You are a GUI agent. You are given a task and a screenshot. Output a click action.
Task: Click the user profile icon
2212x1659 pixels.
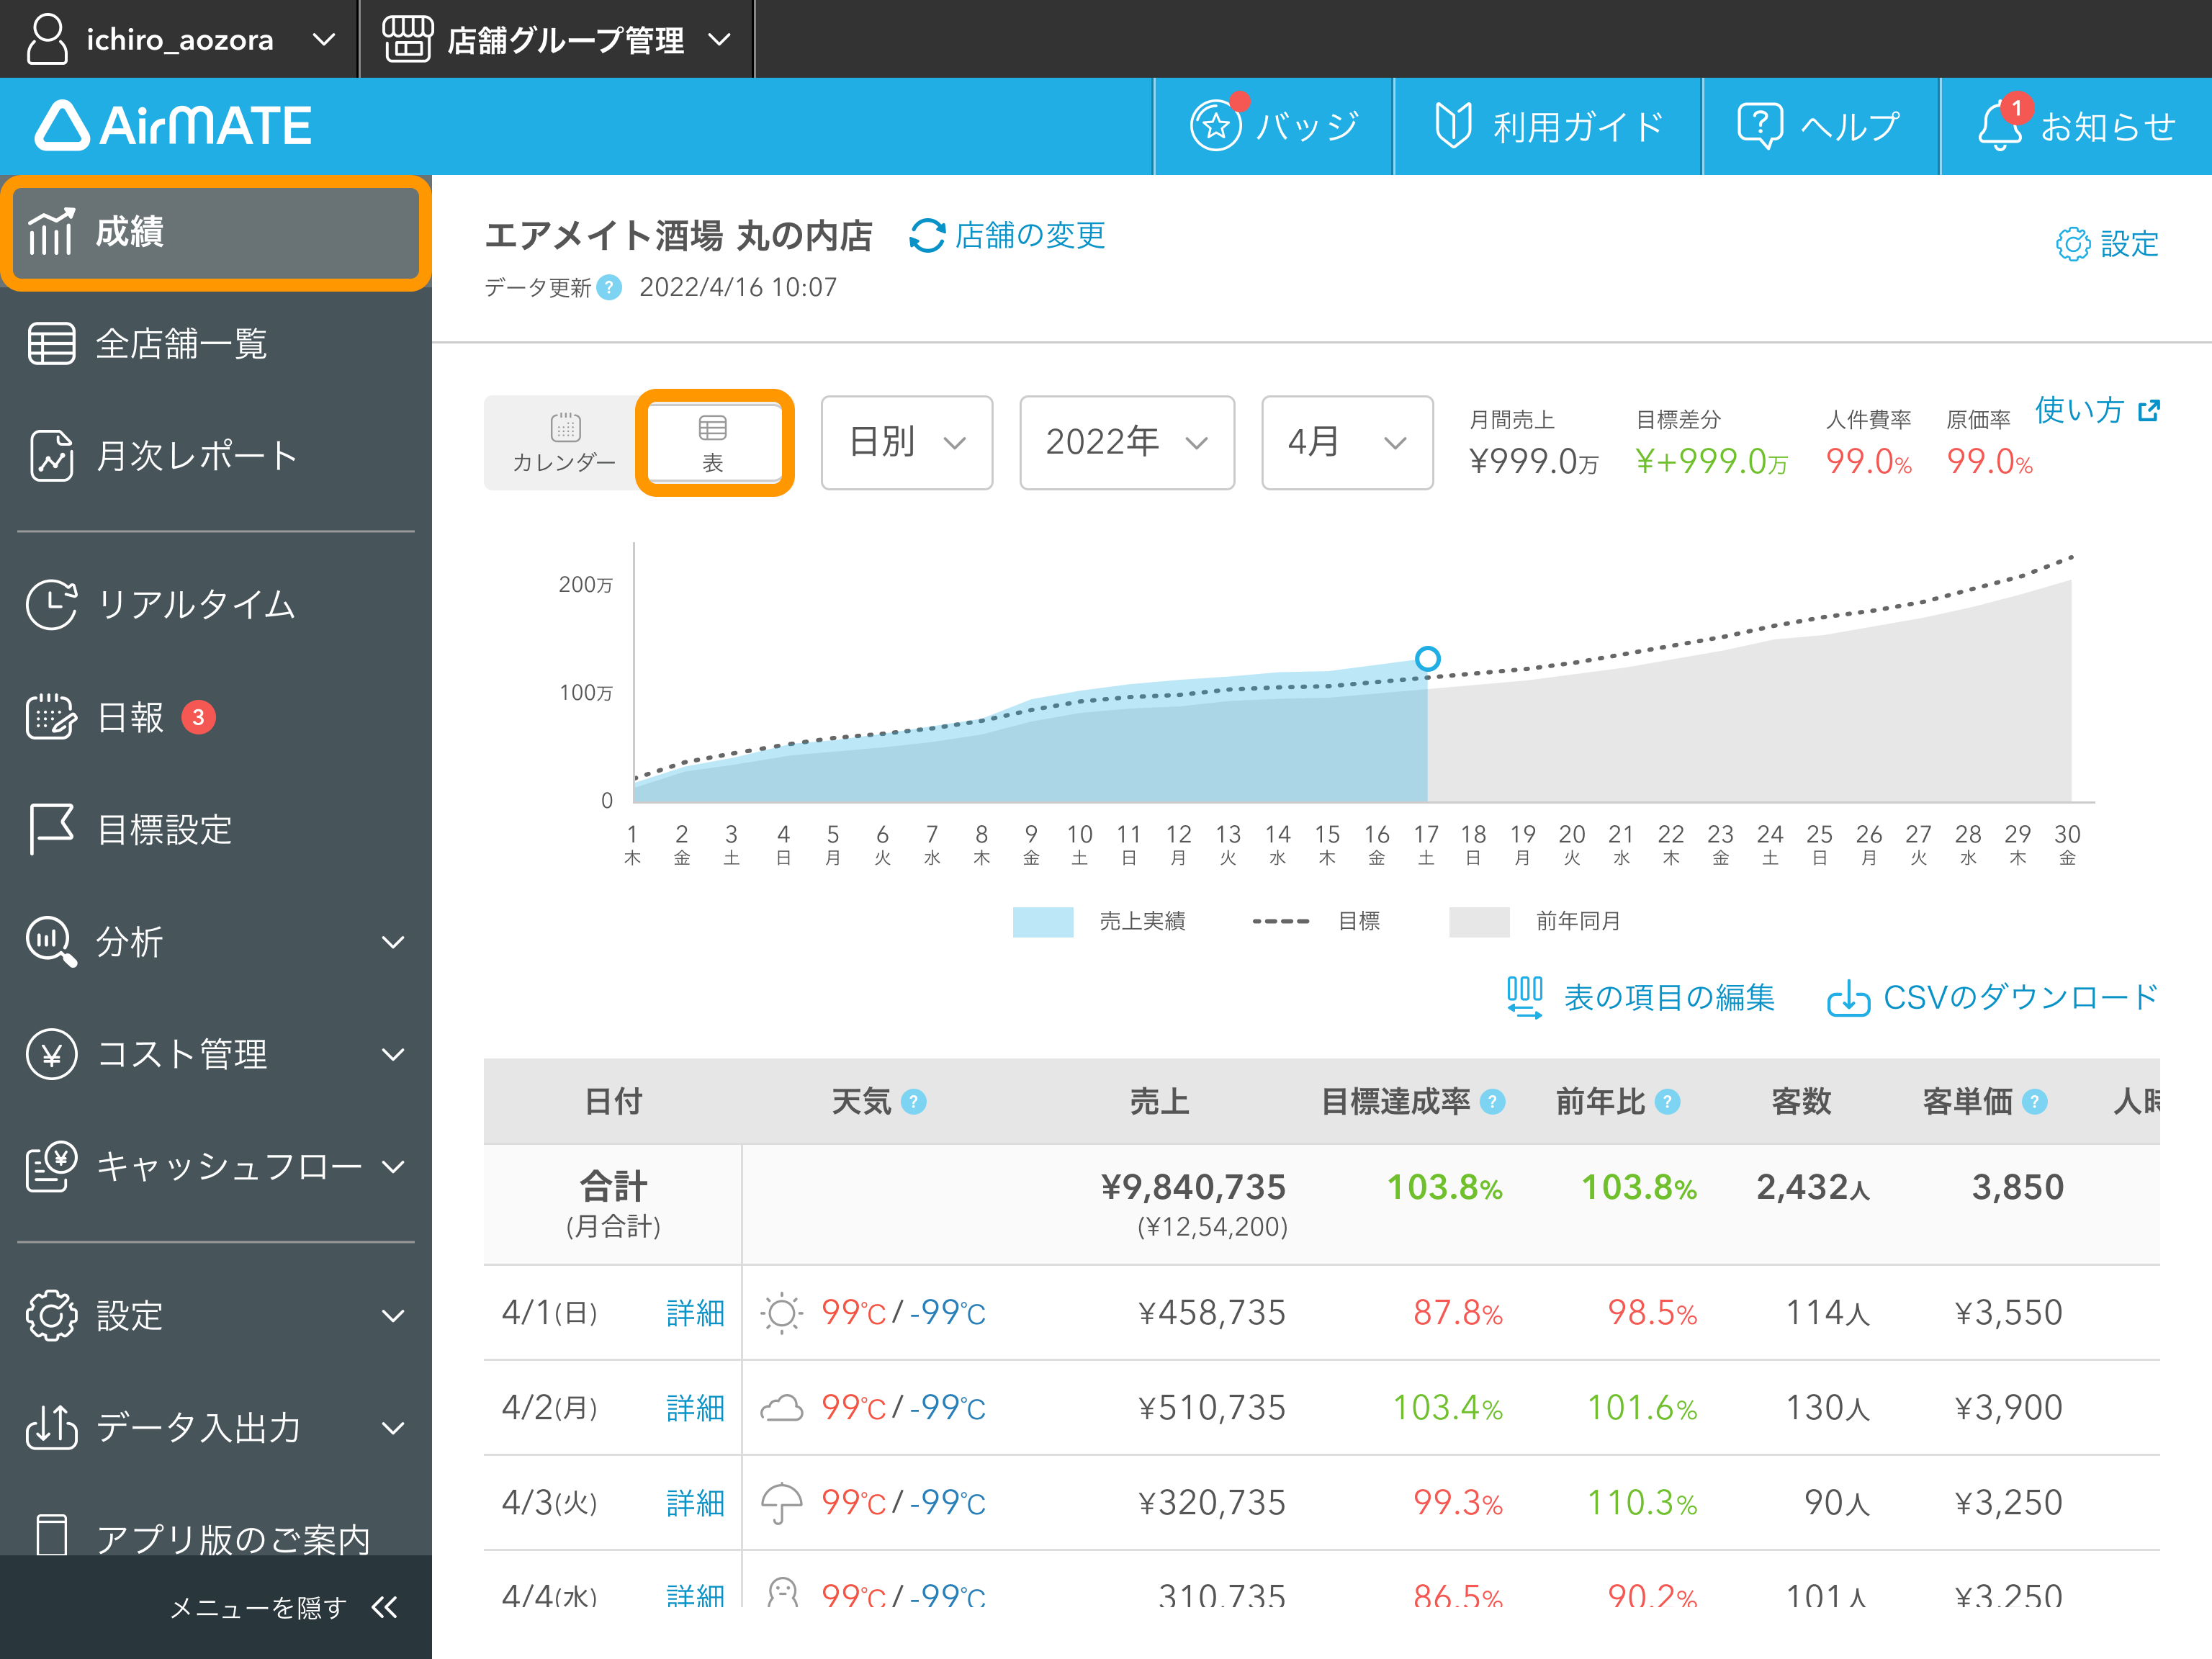(47, 39)
